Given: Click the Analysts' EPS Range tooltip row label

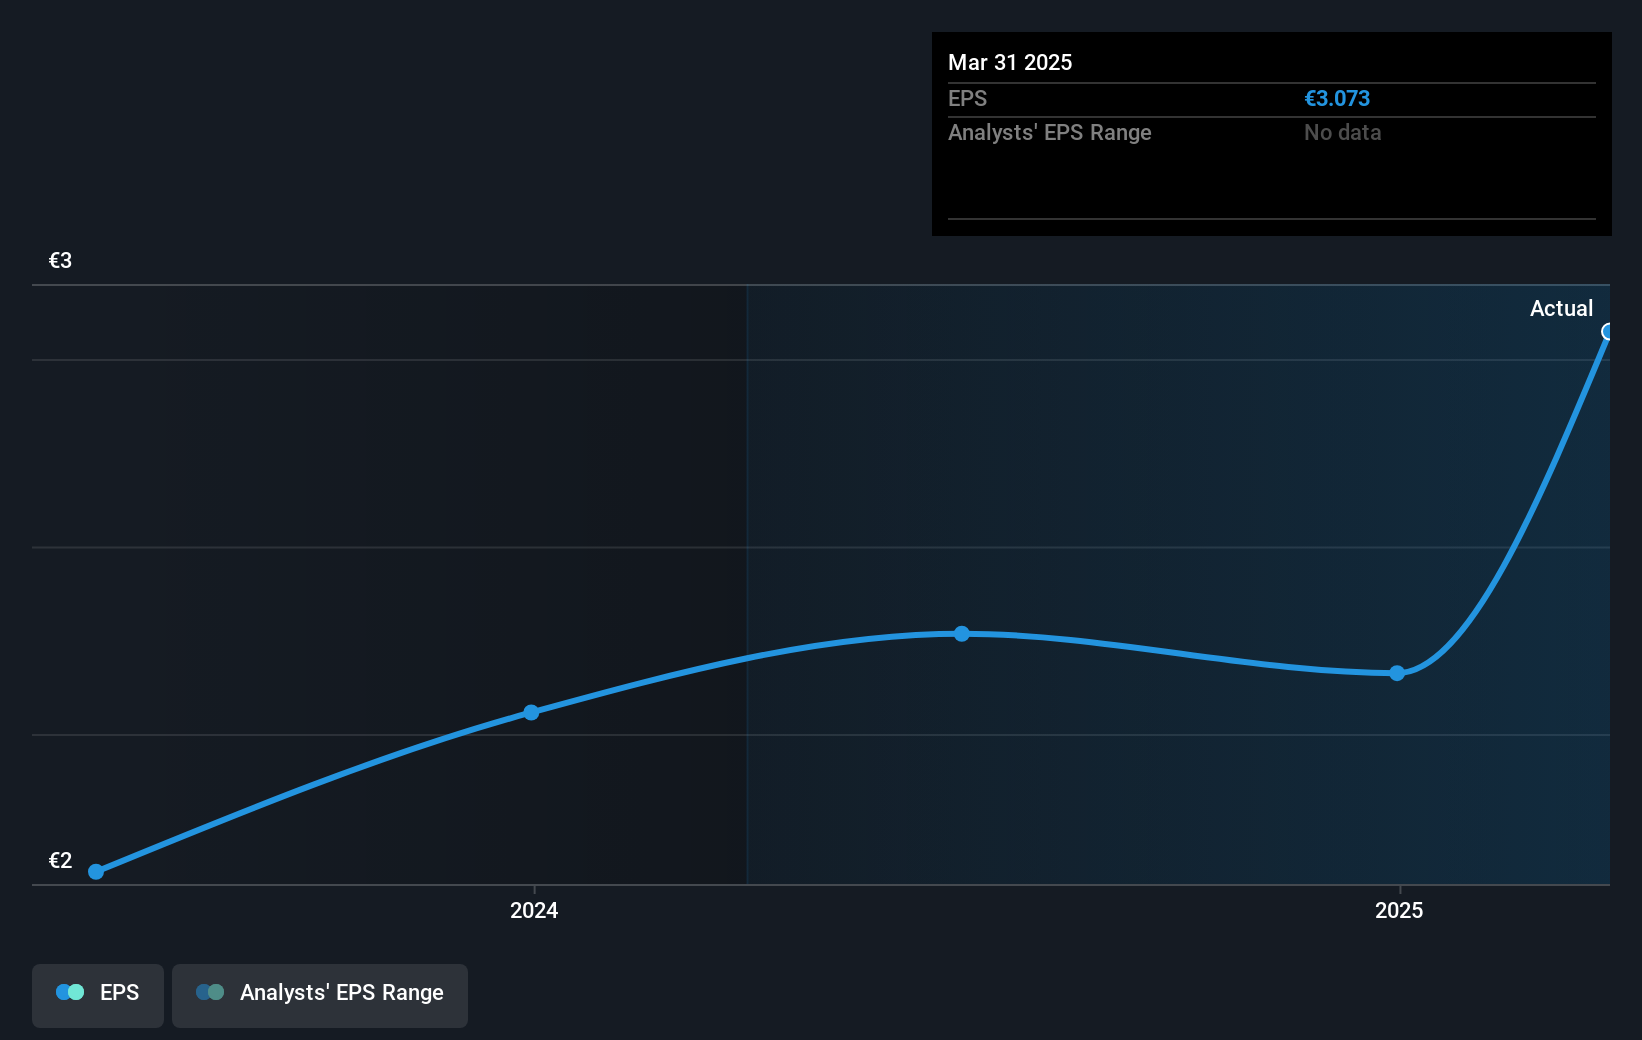Looking at the screenshot, I should click(x=1049, y=132).
